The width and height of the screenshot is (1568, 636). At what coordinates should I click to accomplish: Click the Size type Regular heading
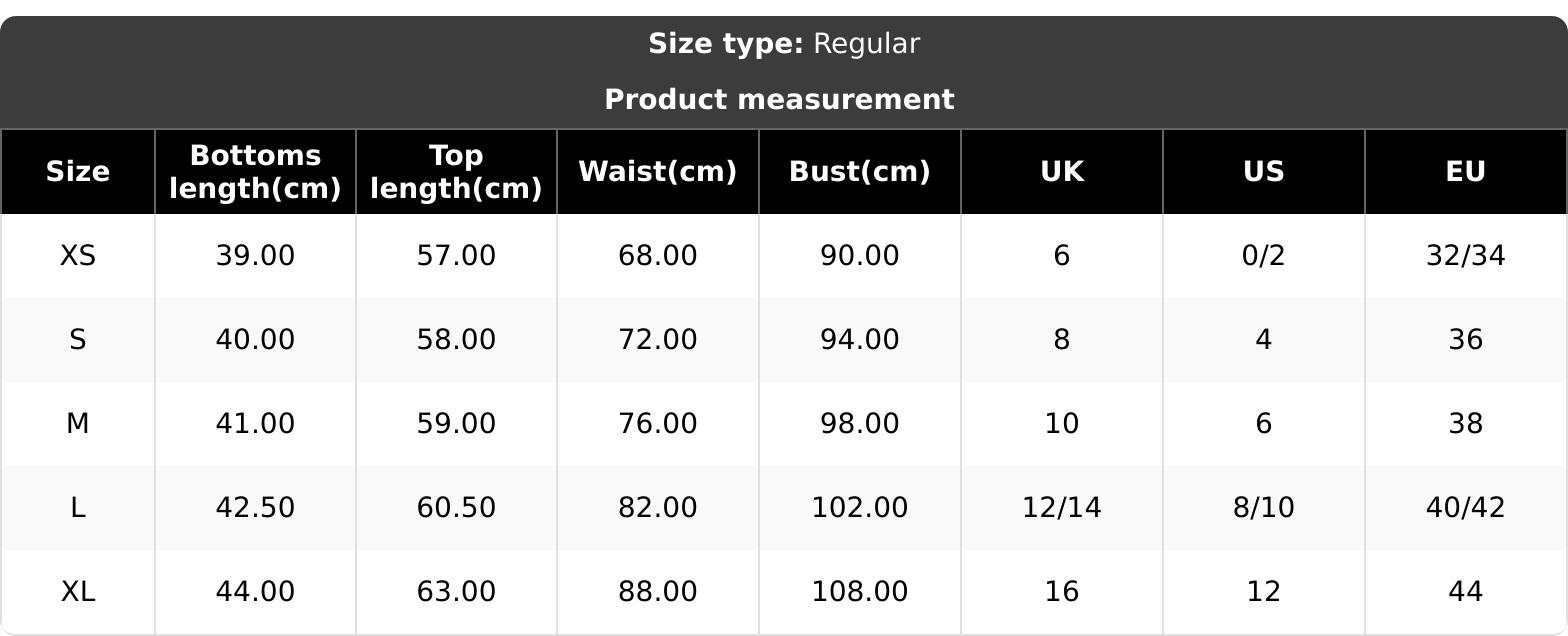pos(784,44)
